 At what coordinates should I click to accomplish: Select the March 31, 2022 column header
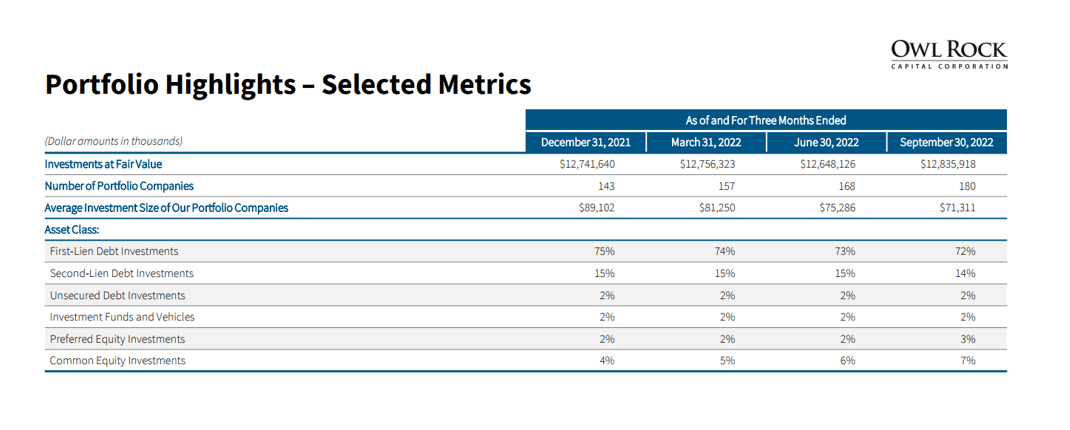coord(706,142)
